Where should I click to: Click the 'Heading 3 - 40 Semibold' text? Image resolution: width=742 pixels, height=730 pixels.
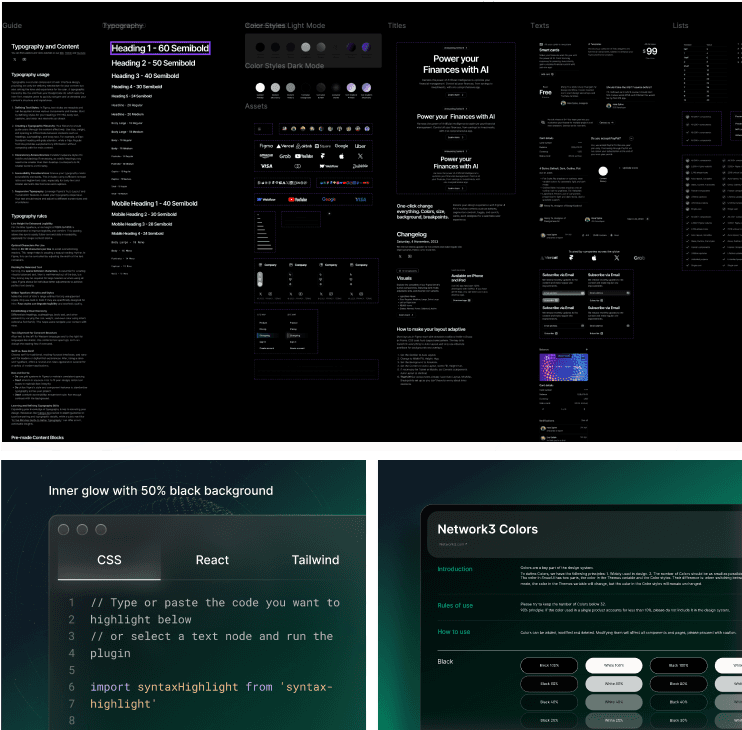[145, 76]
